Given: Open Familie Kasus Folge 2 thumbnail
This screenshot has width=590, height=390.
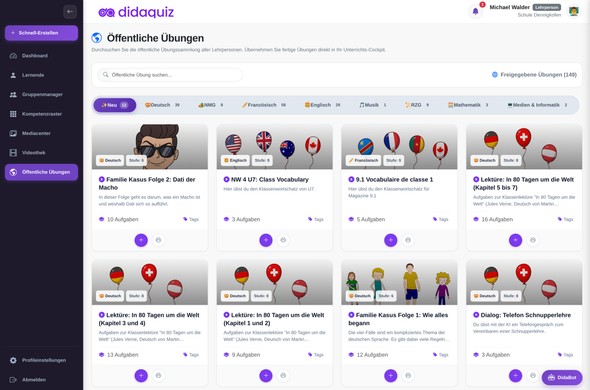Looking at the screenshot, I should (150, 146).
